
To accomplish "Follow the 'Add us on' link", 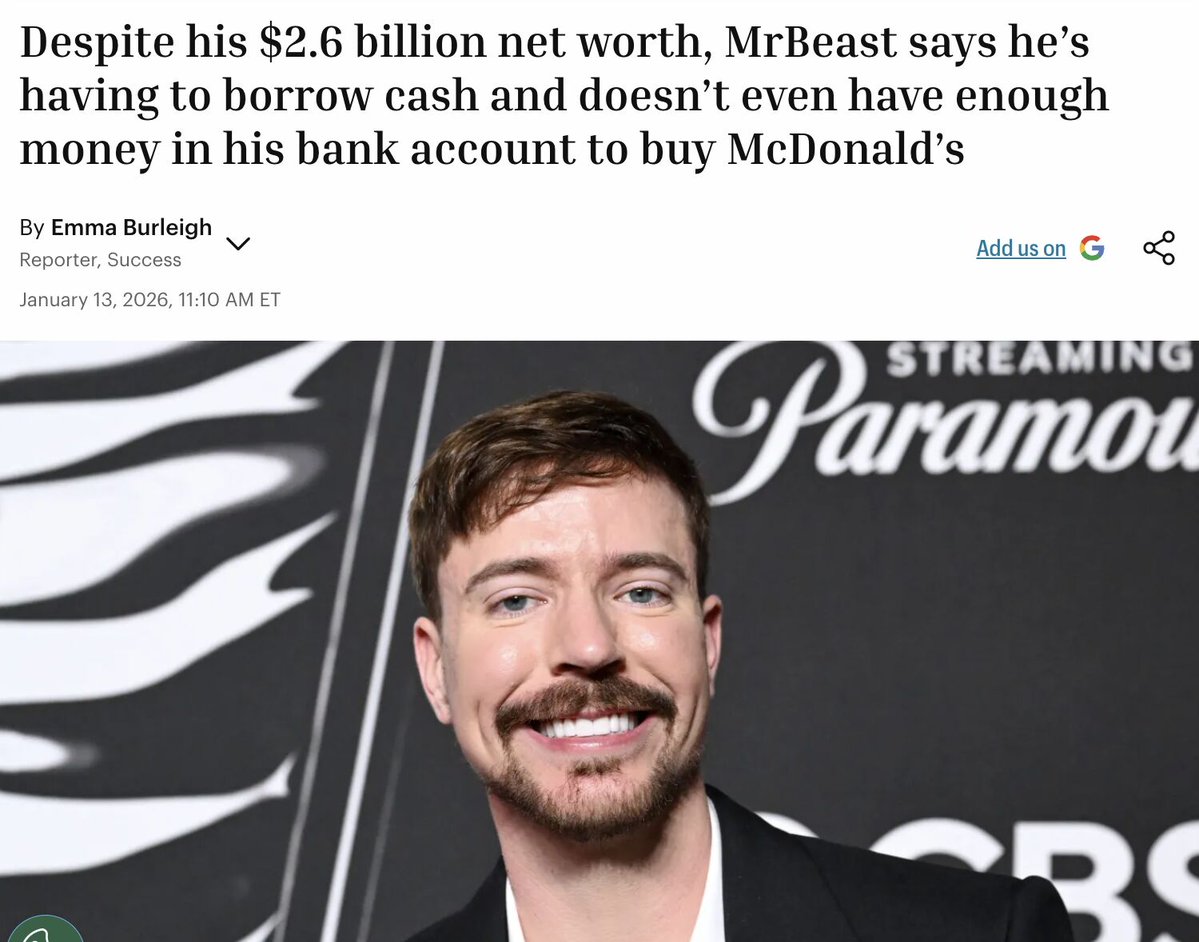I will pyautogui.click(x=1021, y=248).
